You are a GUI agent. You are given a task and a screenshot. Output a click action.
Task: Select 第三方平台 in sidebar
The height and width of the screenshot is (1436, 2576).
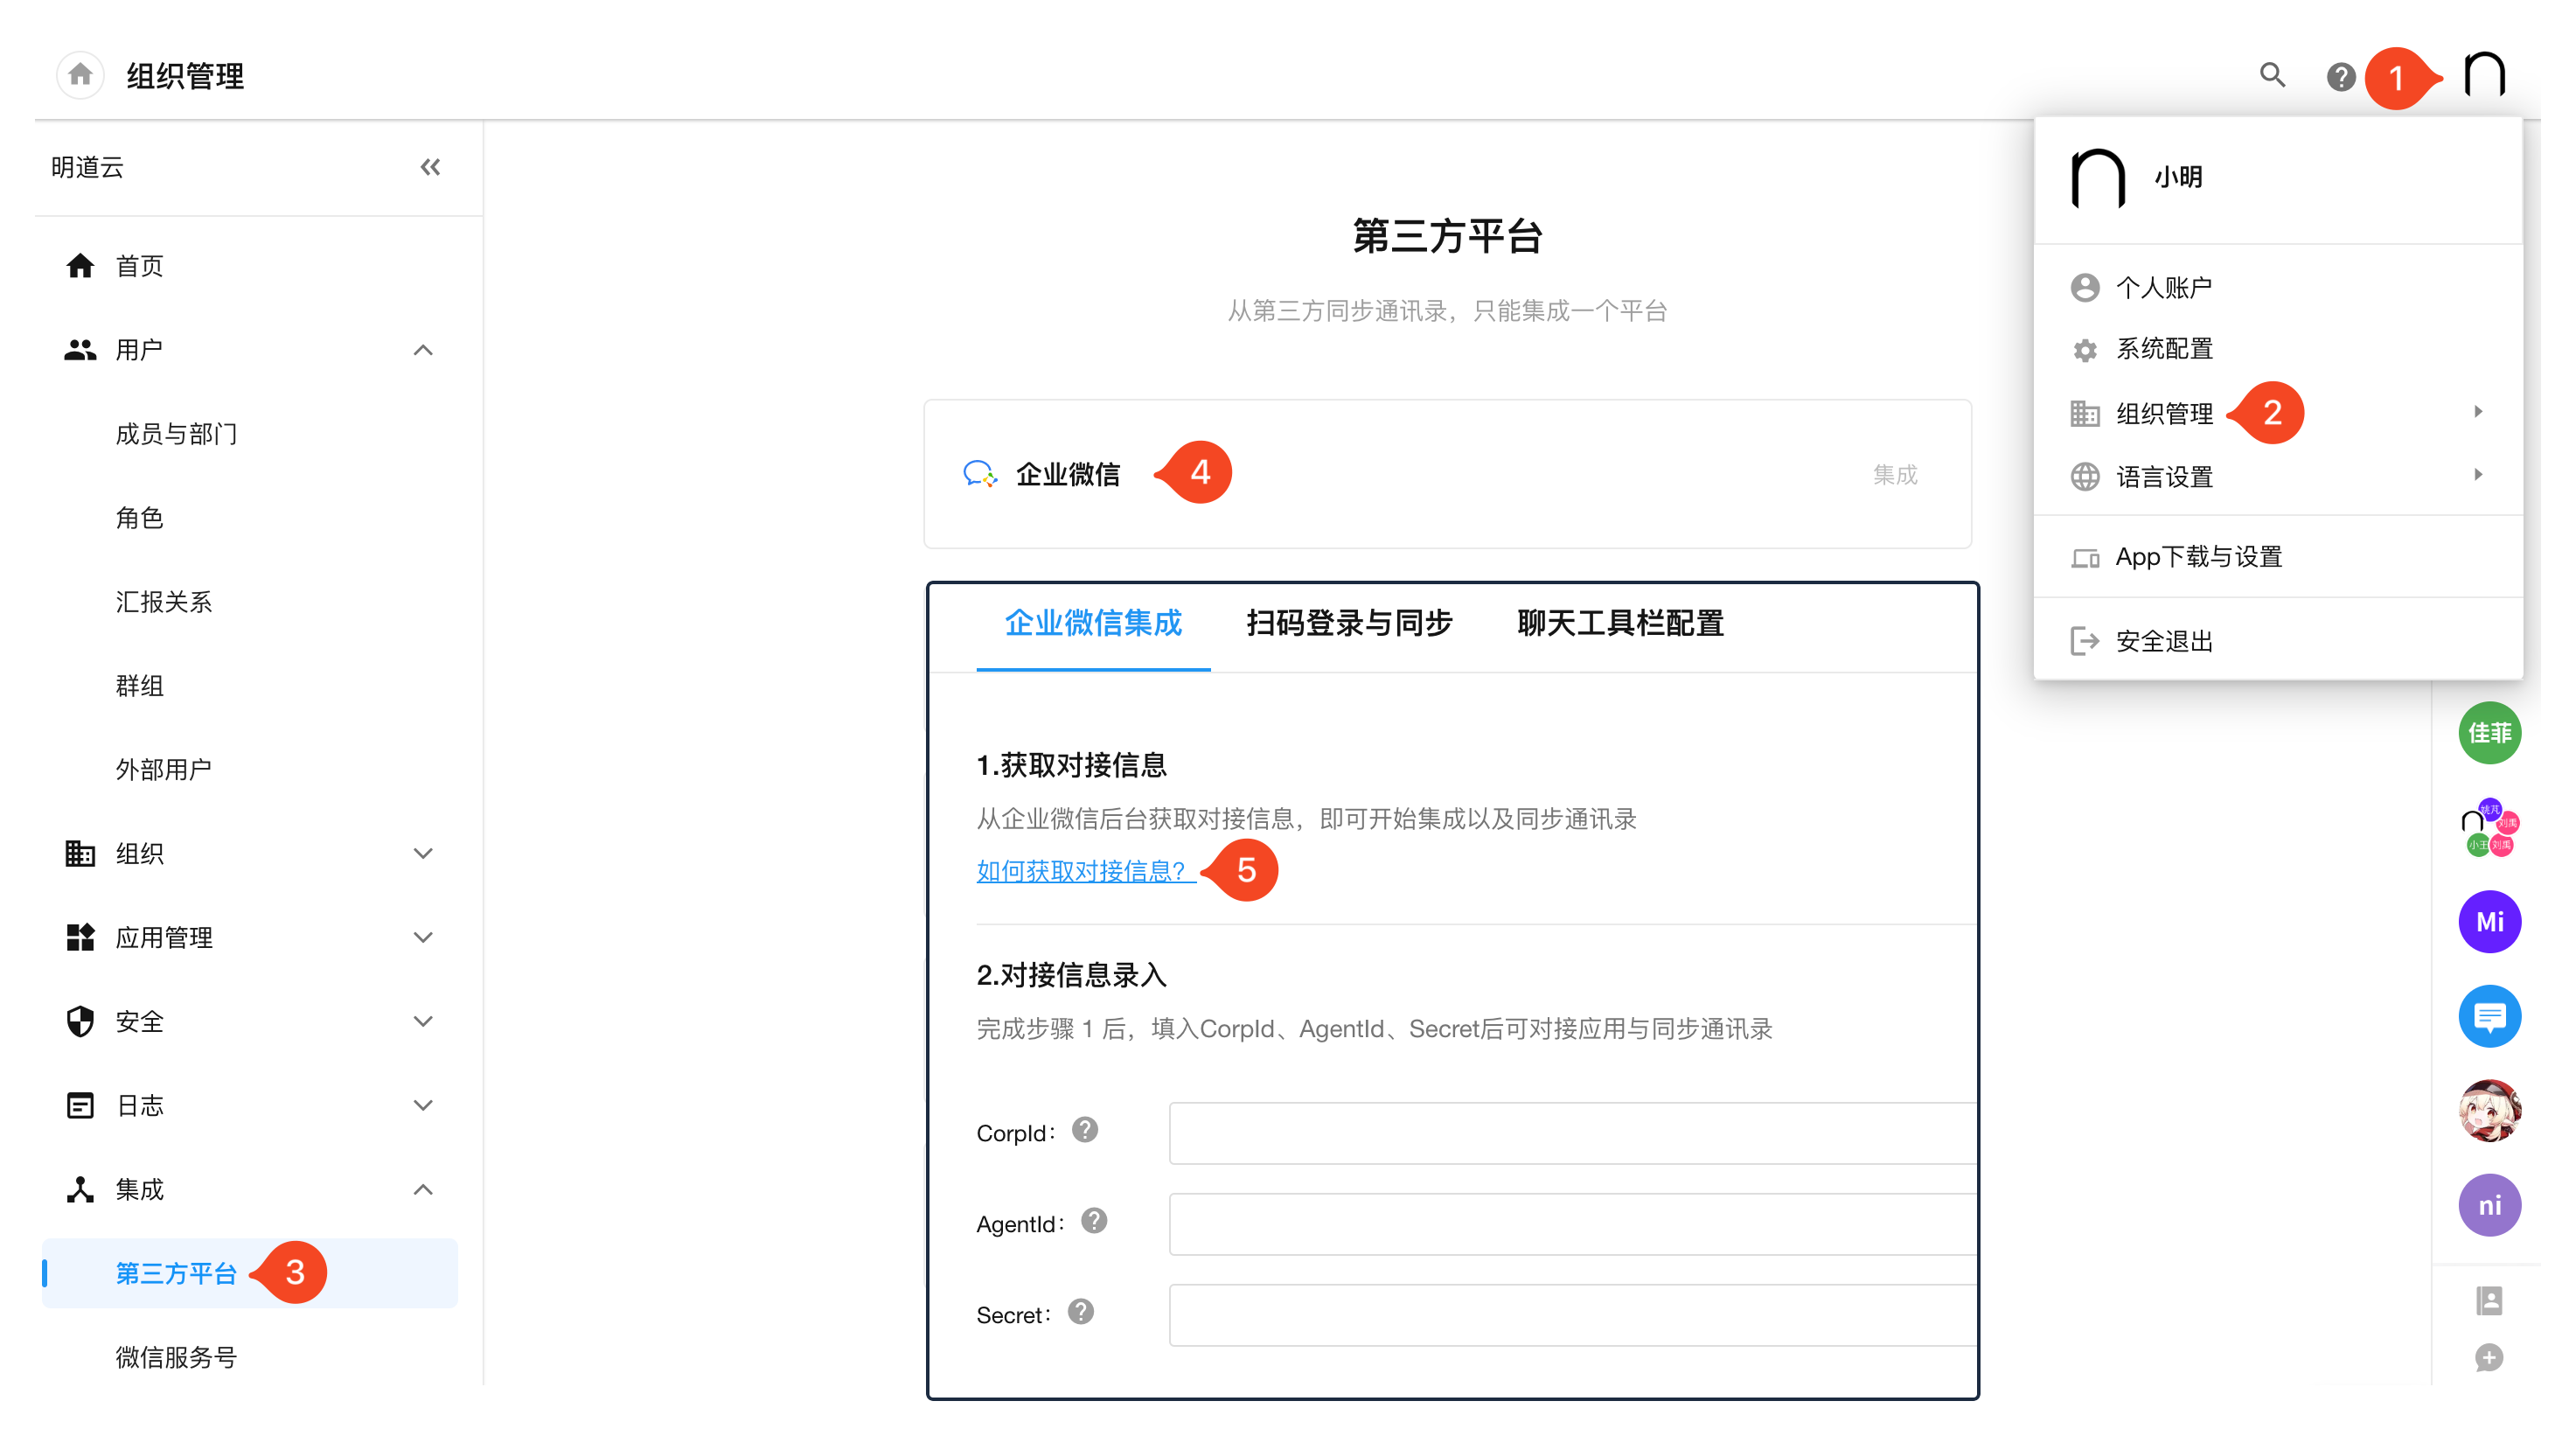point(250,1272)
